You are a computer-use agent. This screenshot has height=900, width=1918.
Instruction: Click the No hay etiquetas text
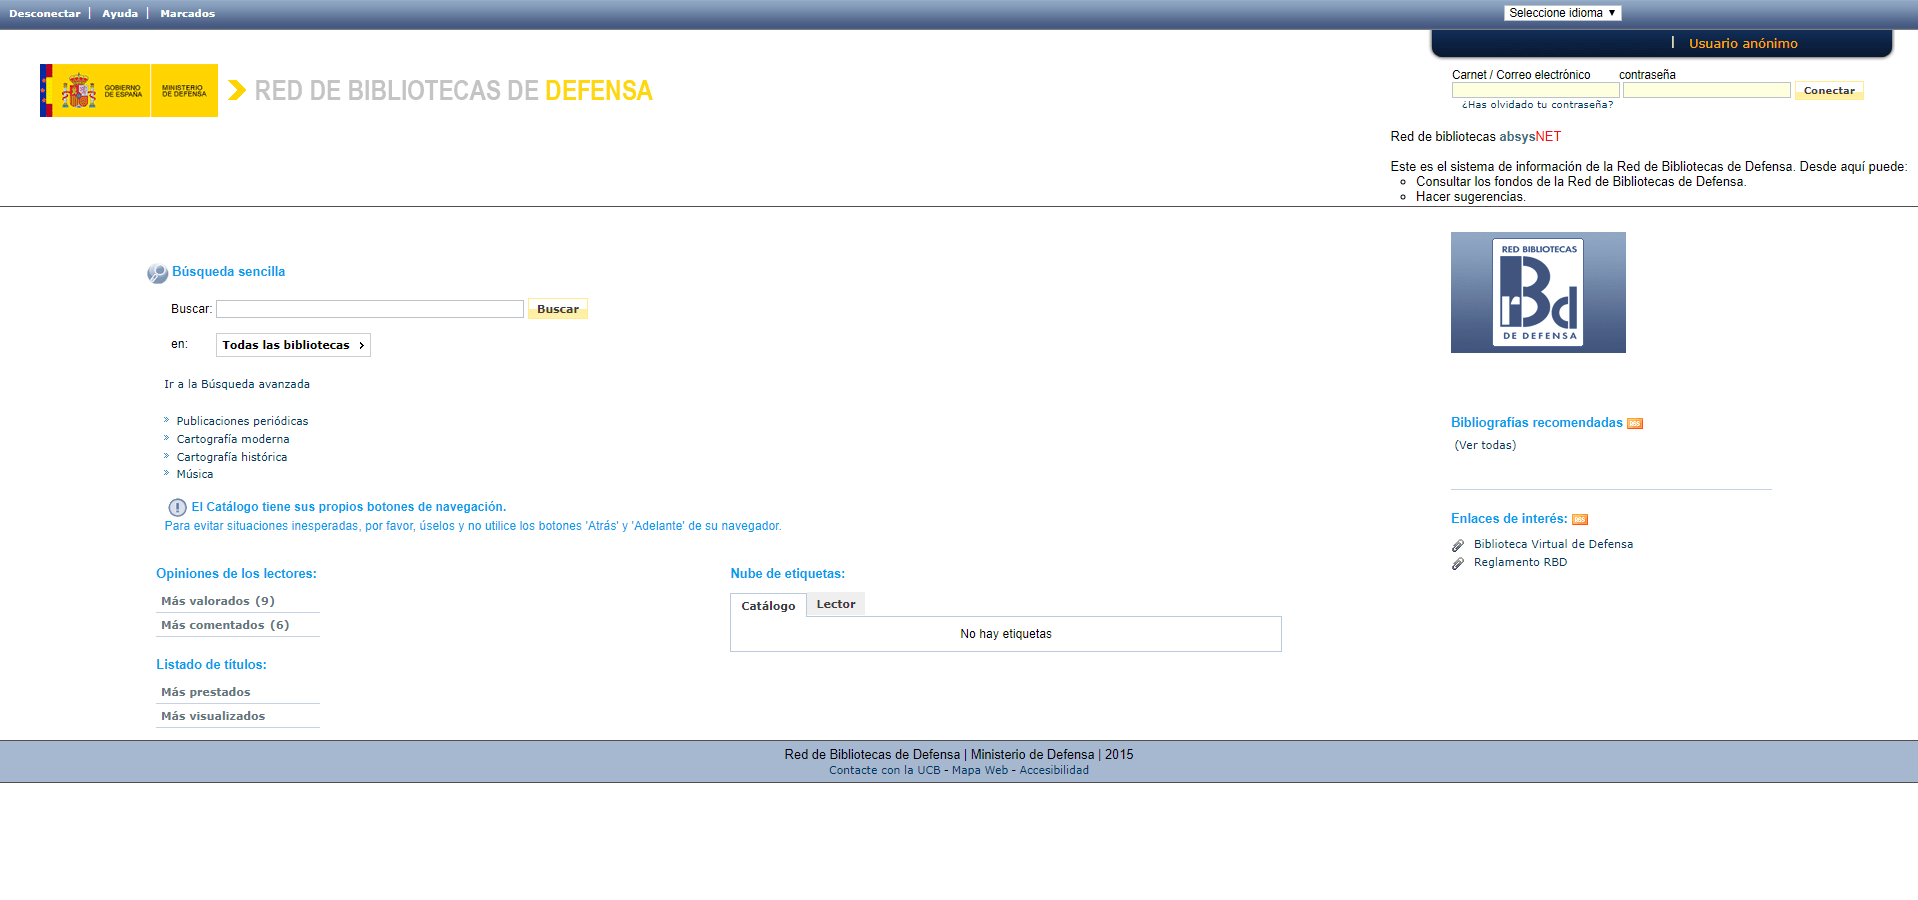click(x=1006, y=634)
